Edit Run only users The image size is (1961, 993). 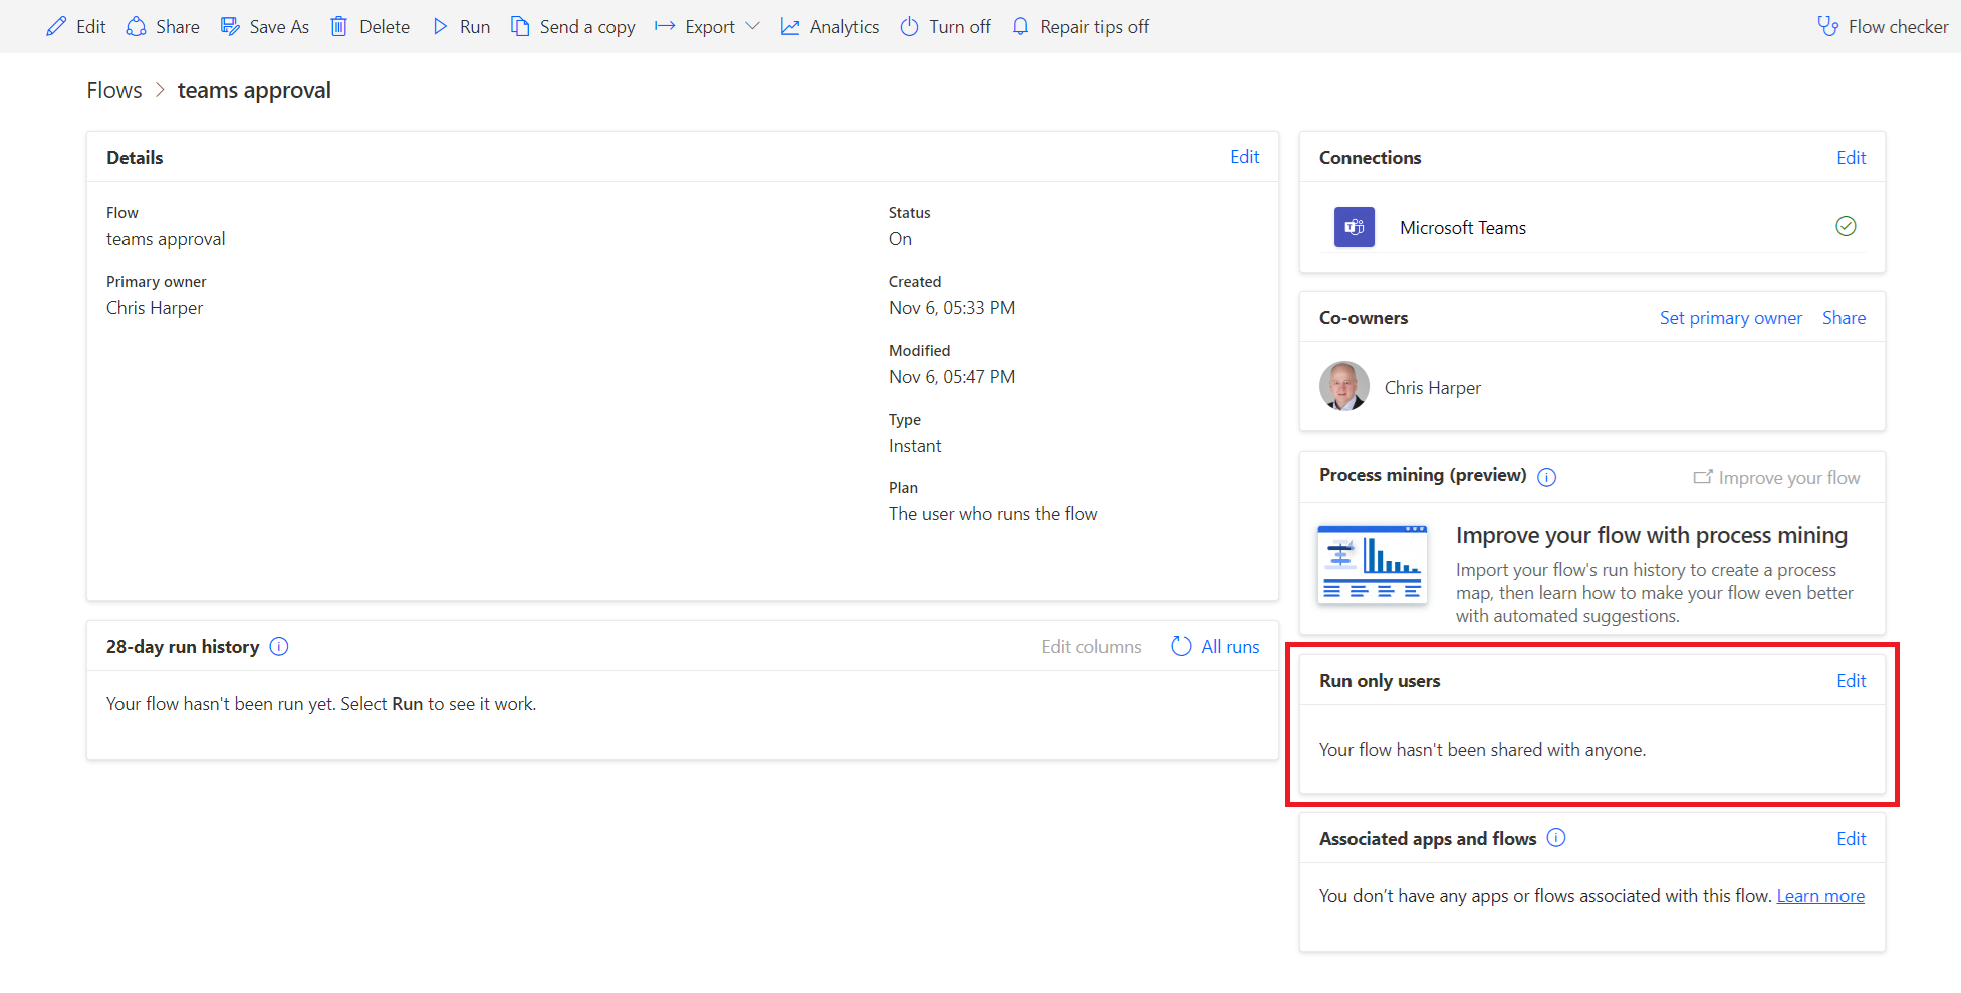(1850, 681)
